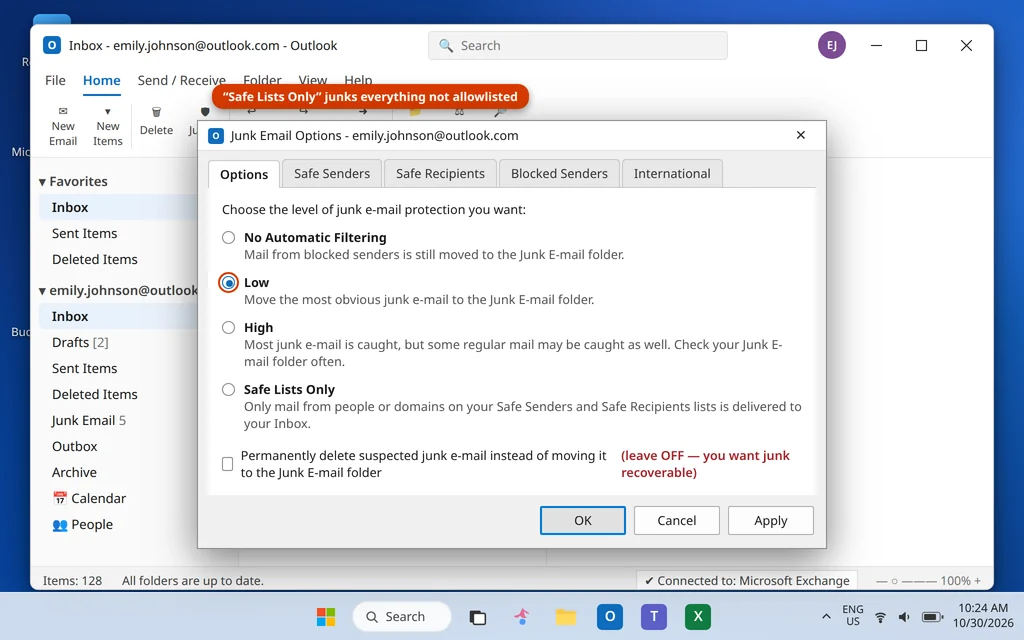This screenshot has height=640, width=1024.
Task: Collapse the Favorites section
Action: [x=42, y=182]
